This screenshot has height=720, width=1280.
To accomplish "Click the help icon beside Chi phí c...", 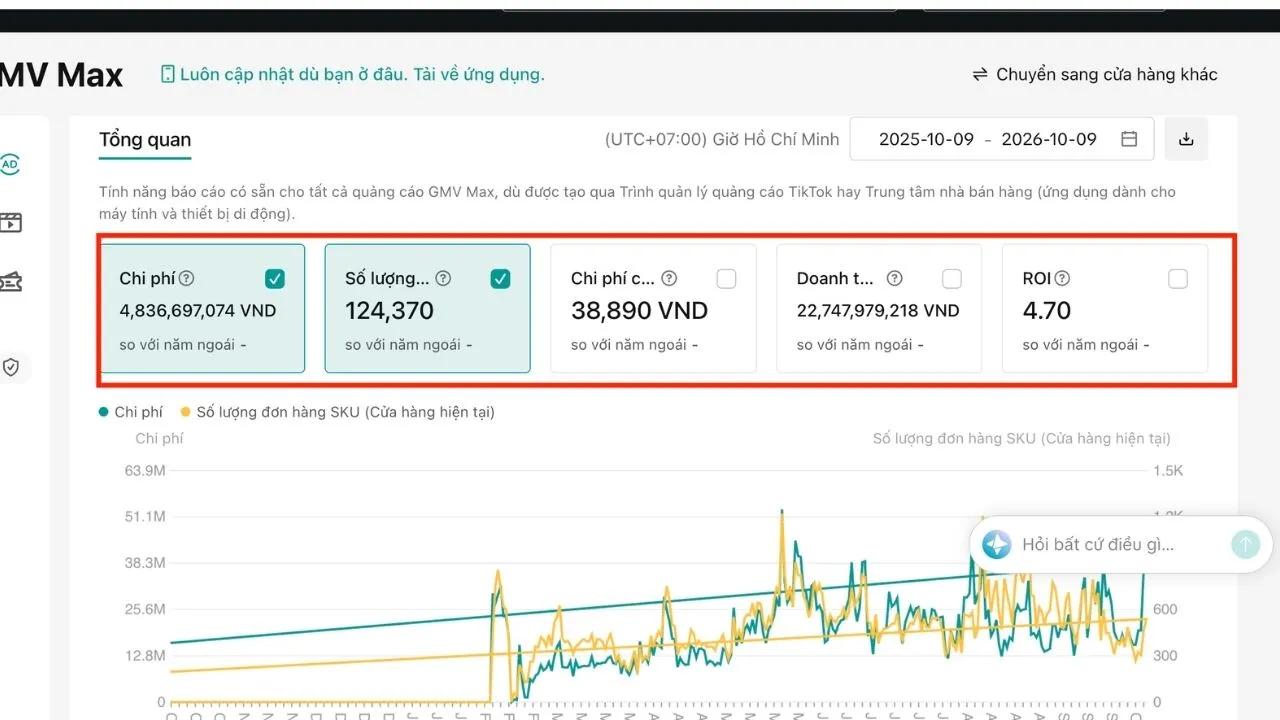I will coord(669,279).
